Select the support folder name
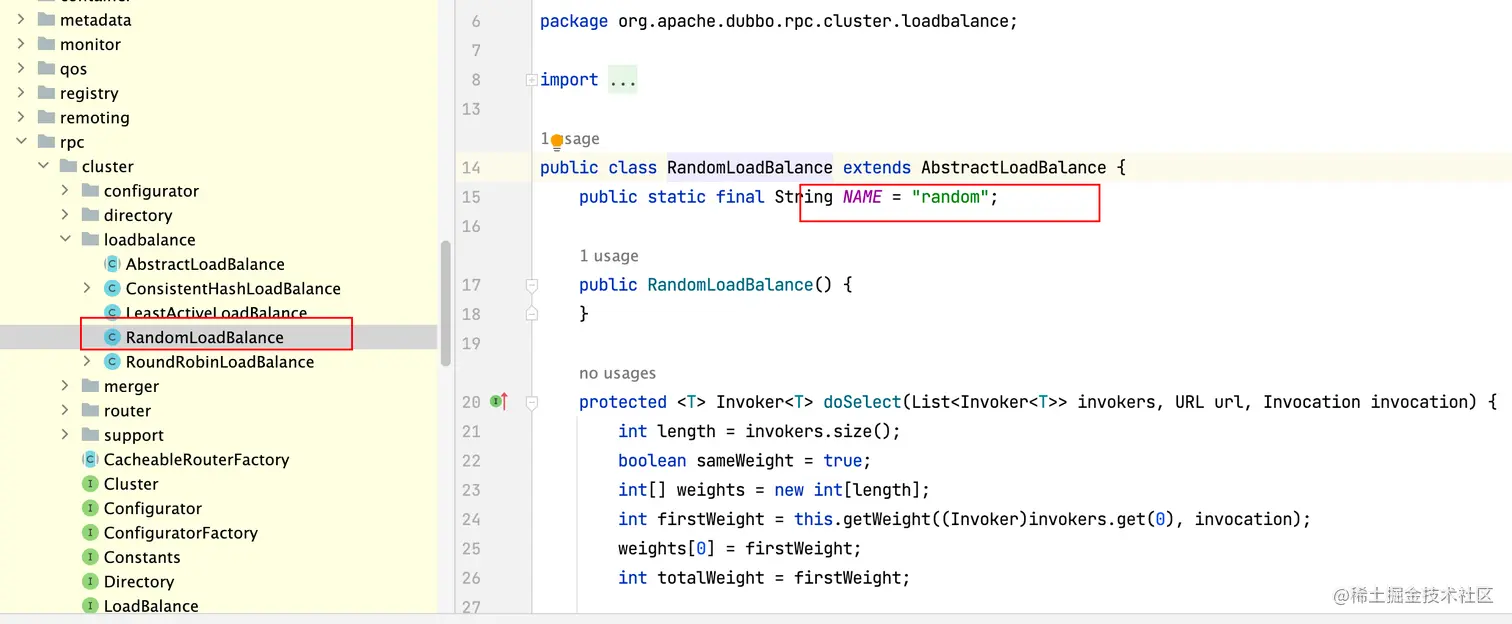This screenshot has width=1512, height=624. pos(133,435)
